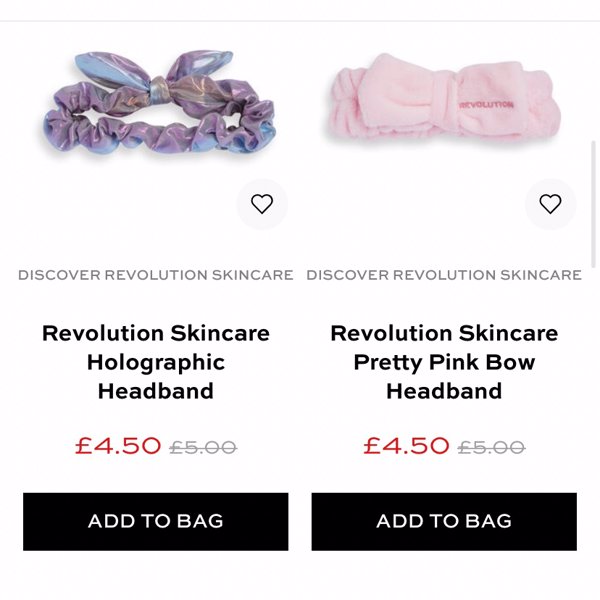Favorite the Holographic Headband with heart icon
Viewport: 600px width, 600px height.
click(262, 204)
